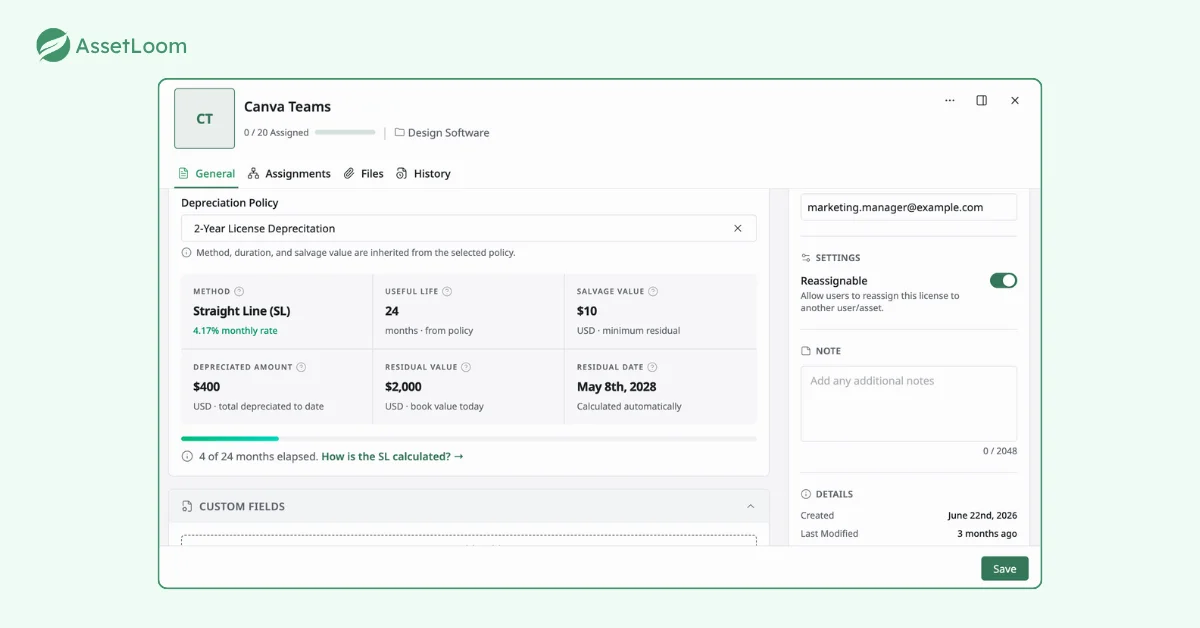The image size is (1200, 628).
Task: Click the Custom Fields section icon
Action: [187, 507]
